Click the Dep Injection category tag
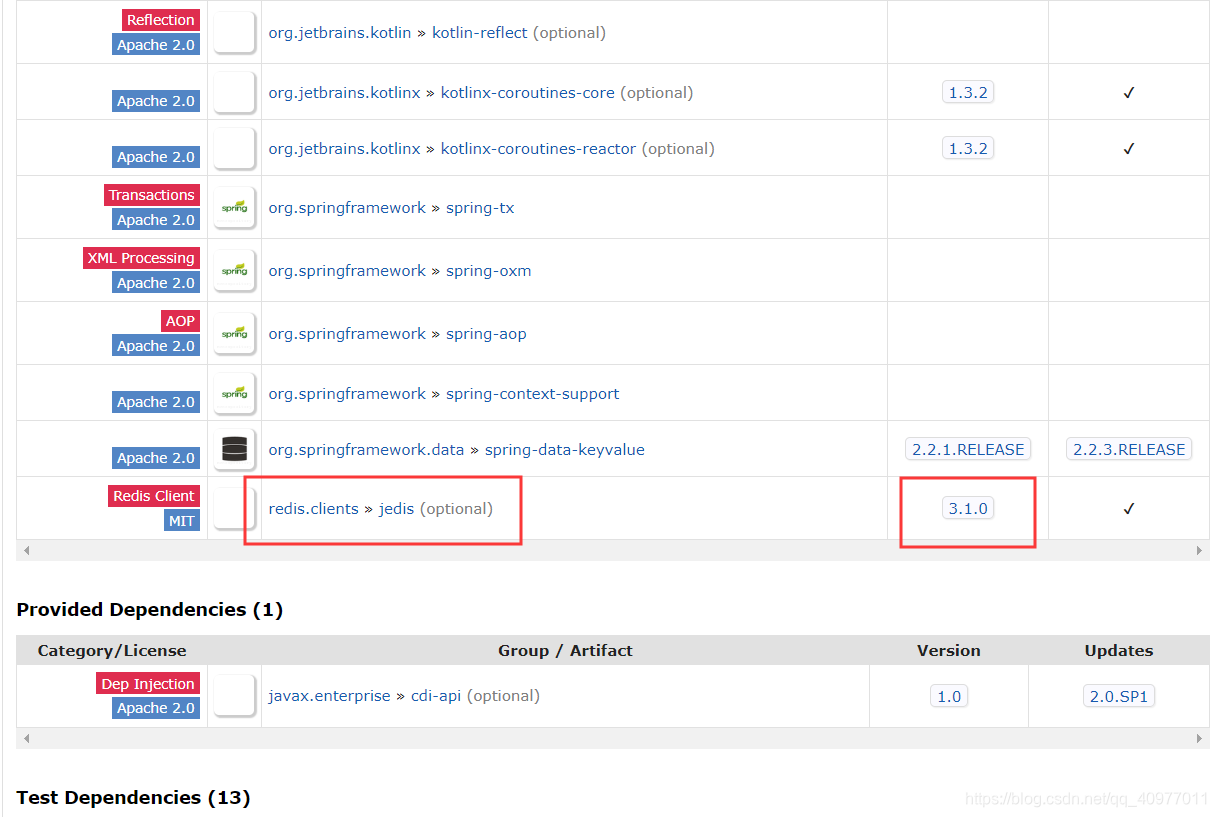This screenshot has width=1216, height=817. [148, 684]
